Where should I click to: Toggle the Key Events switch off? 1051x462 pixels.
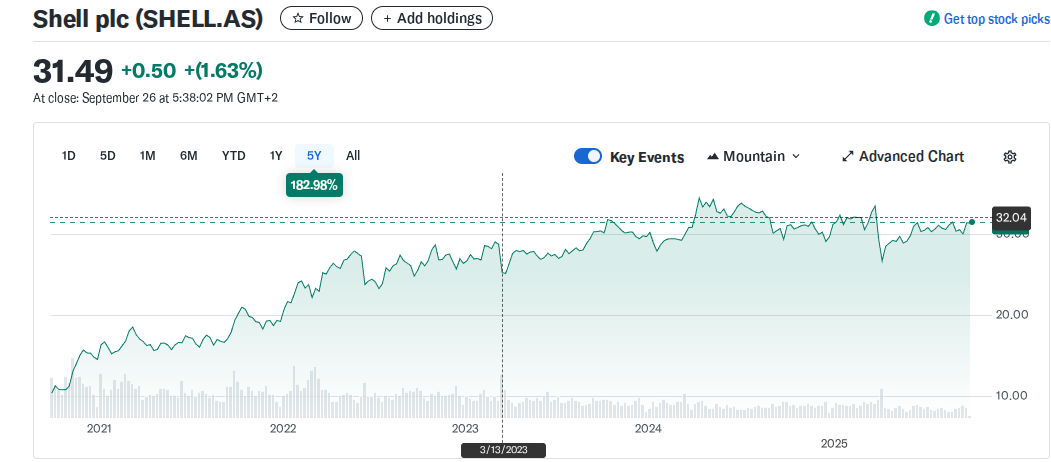click(588, 156)
